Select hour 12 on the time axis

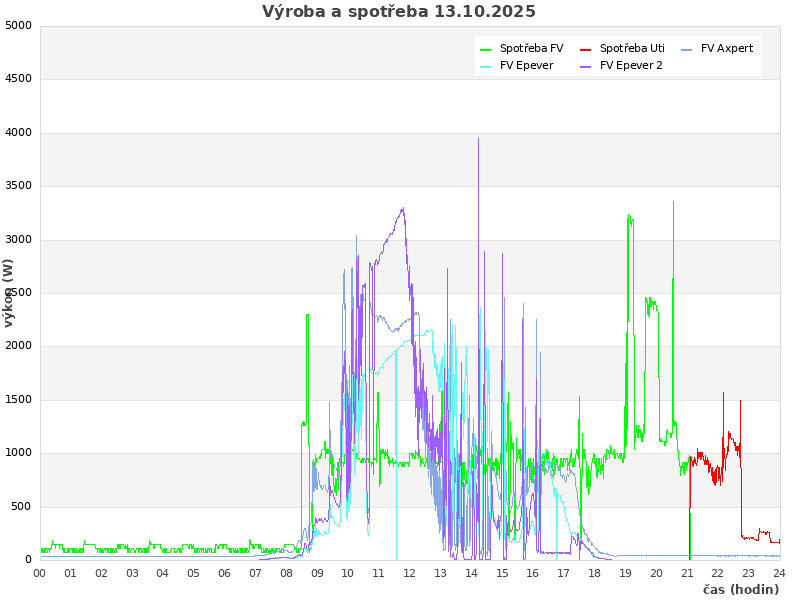coord(410,573)
